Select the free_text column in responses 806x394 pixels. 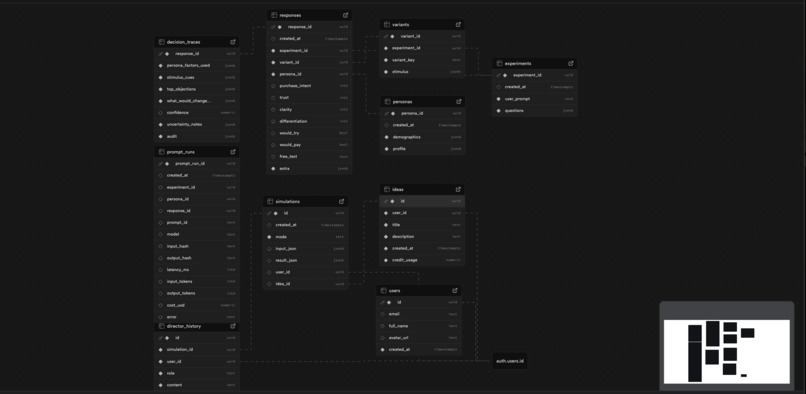(309, 156)
